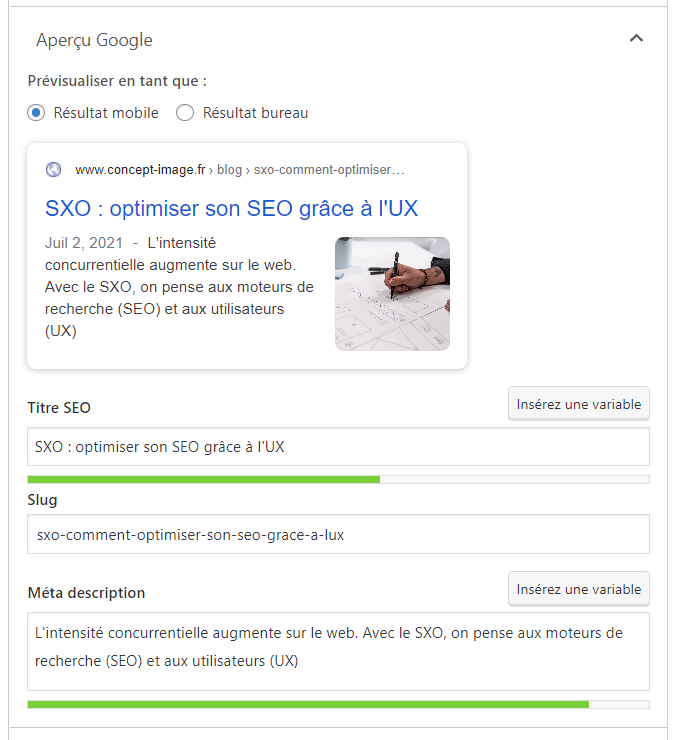Click the blog breadcrumb segment in preview URL
Screen dimensions: 687x740
(x=229, y=169)
